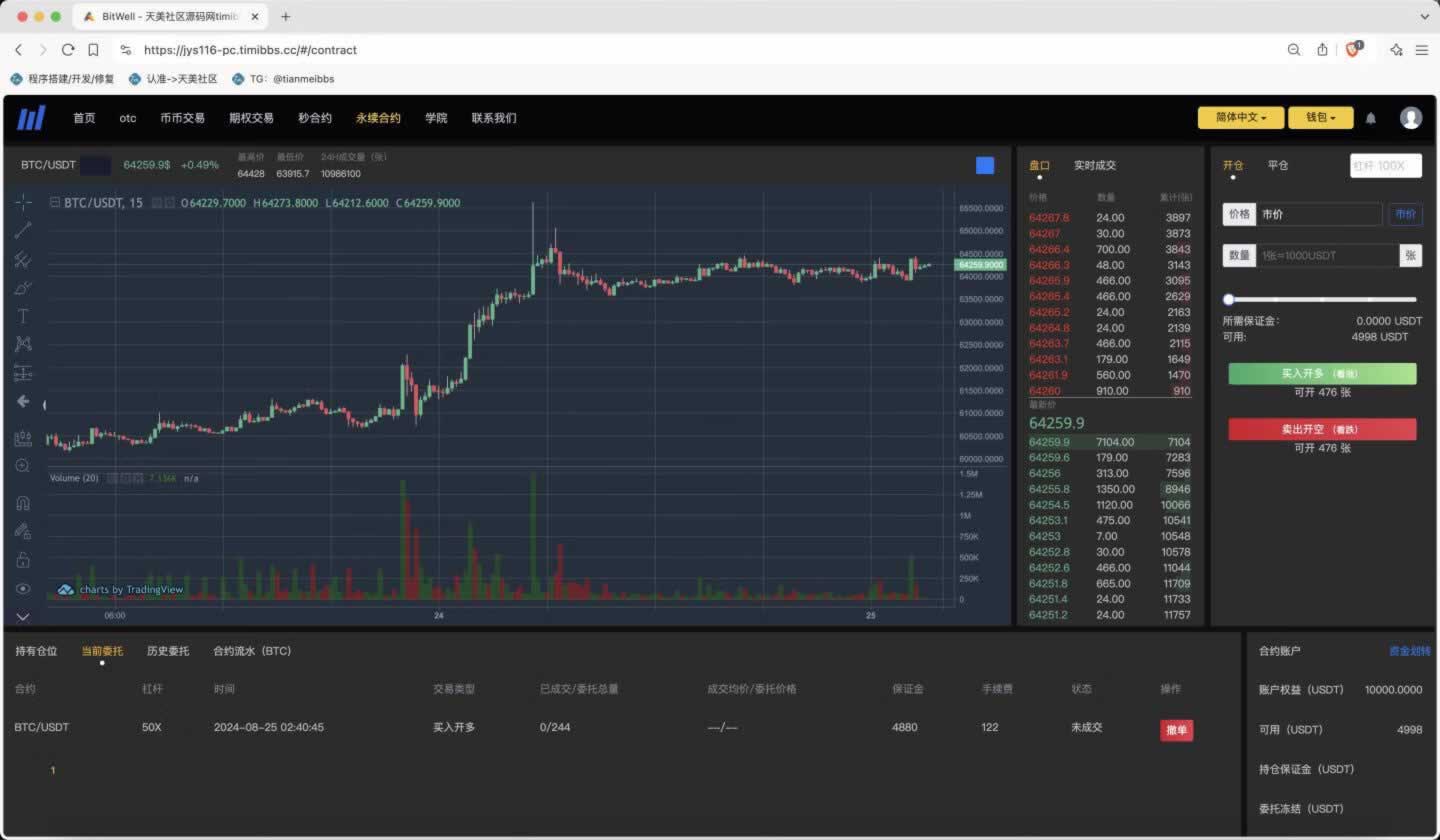Click the green 买入开多 buy long button
Image resolution: width=1440 pixels, height=840 pixels.
pos(1322,374)
